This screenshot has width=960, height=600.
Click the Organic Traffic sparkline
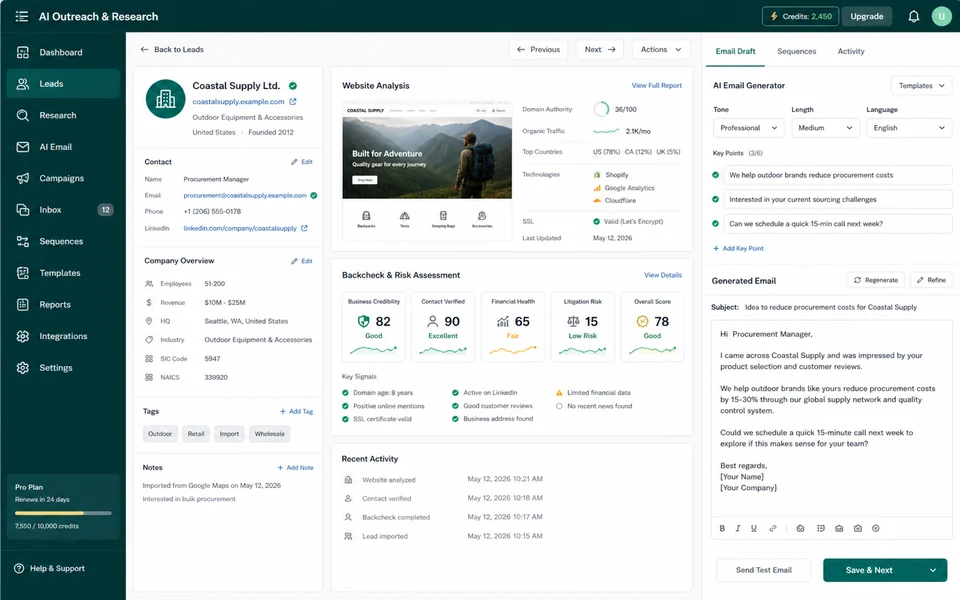click(x=606, y=131)
